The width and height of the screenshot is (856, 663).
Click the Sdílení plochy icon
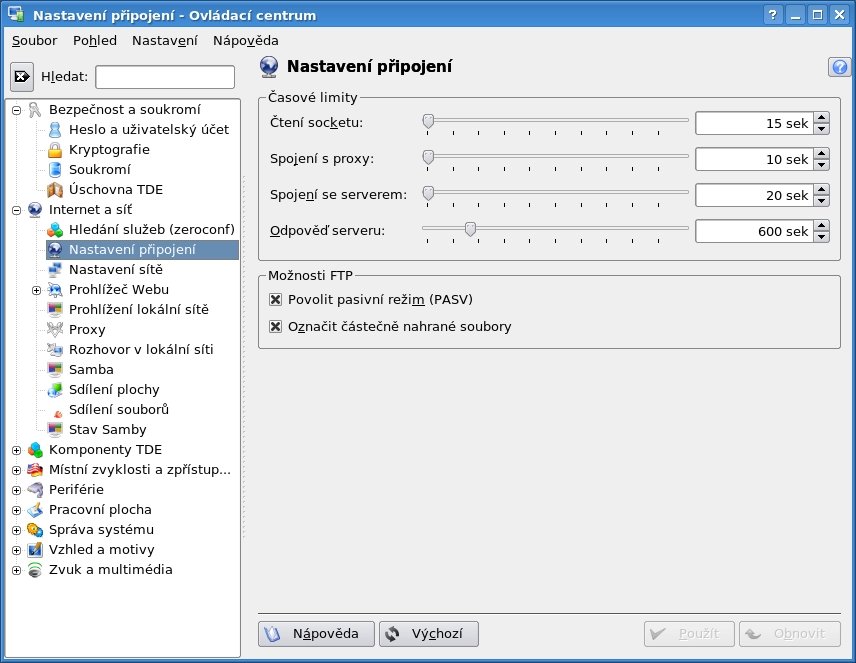[55, 390]
